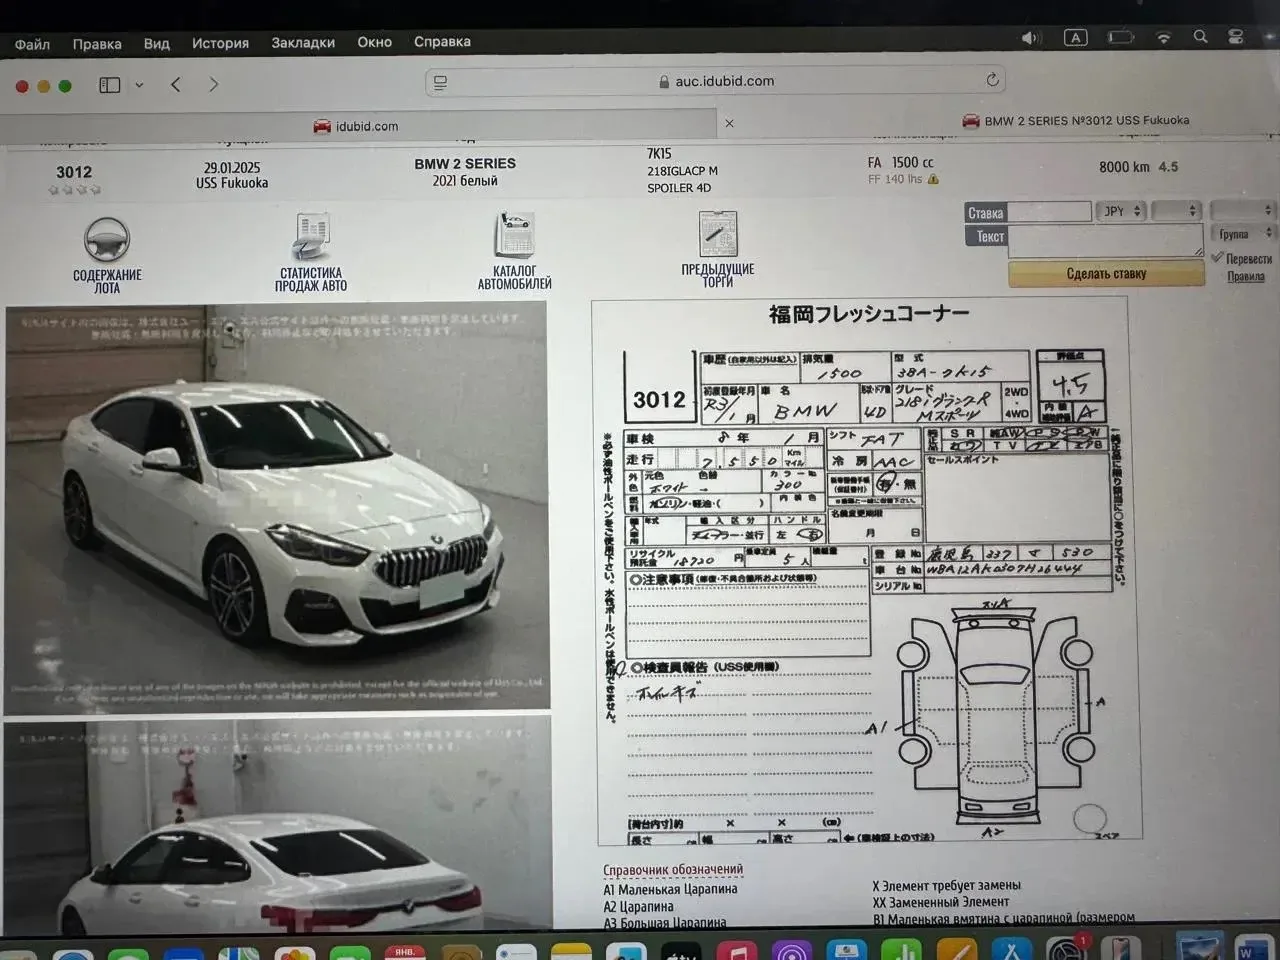Open Статистика продаж авто icon
Viewport: 1280px width, 960px height.
coord(312,236)
